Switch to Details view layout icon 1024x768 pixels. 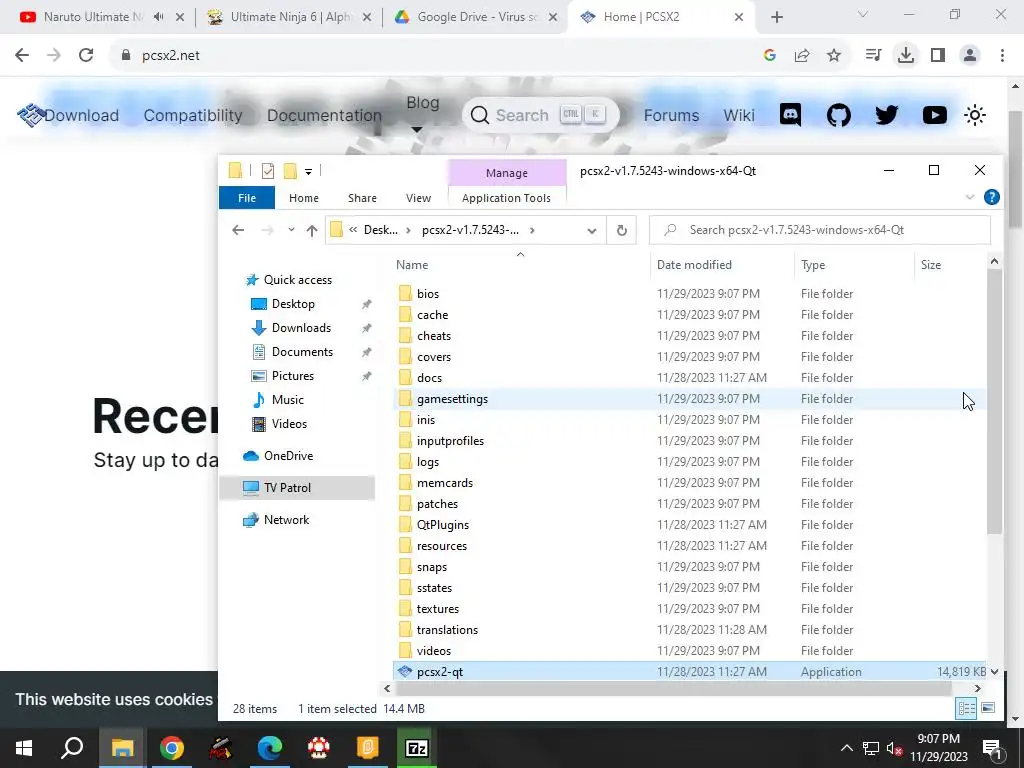pos(966,709)
